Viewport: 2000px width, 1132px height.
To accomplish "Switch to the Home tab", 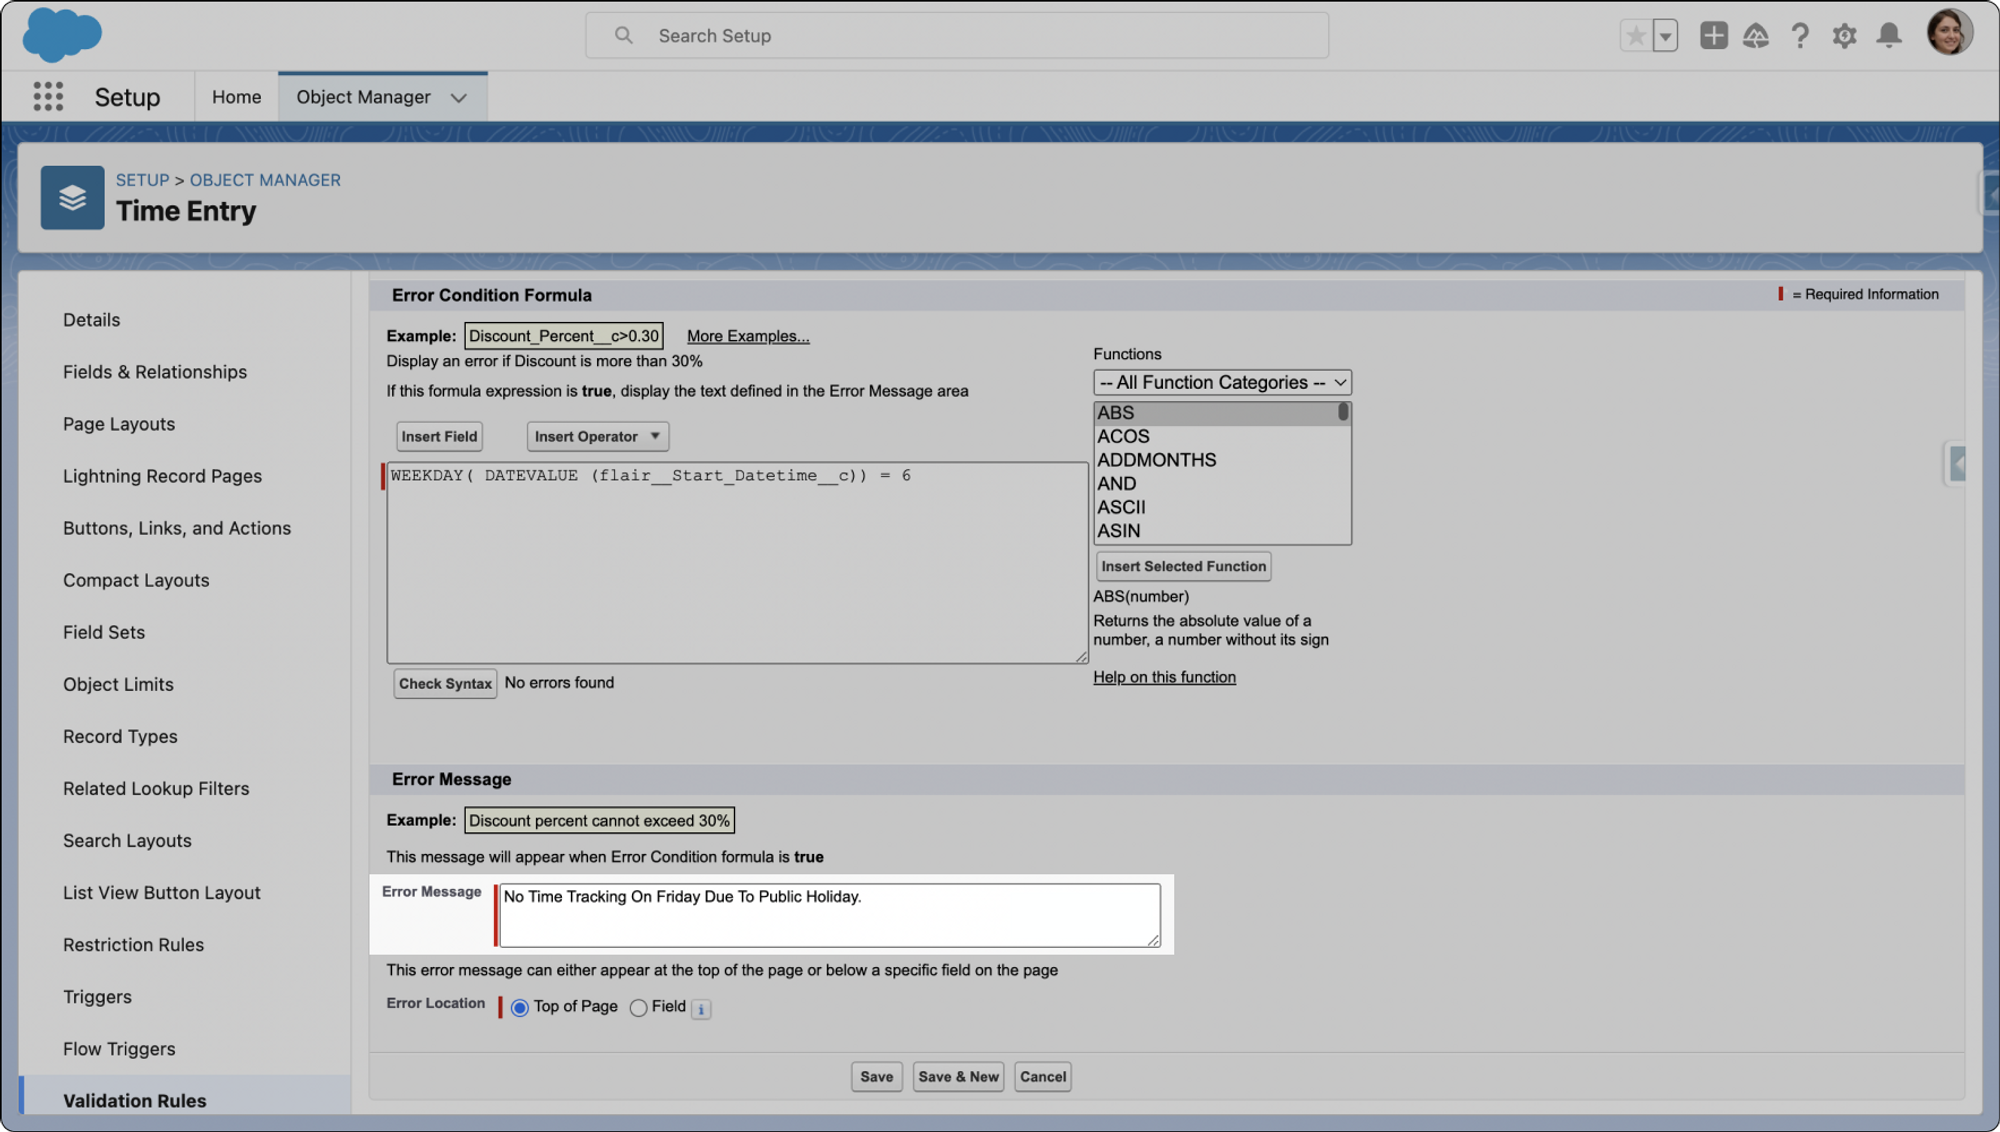I will coord(236,97).
